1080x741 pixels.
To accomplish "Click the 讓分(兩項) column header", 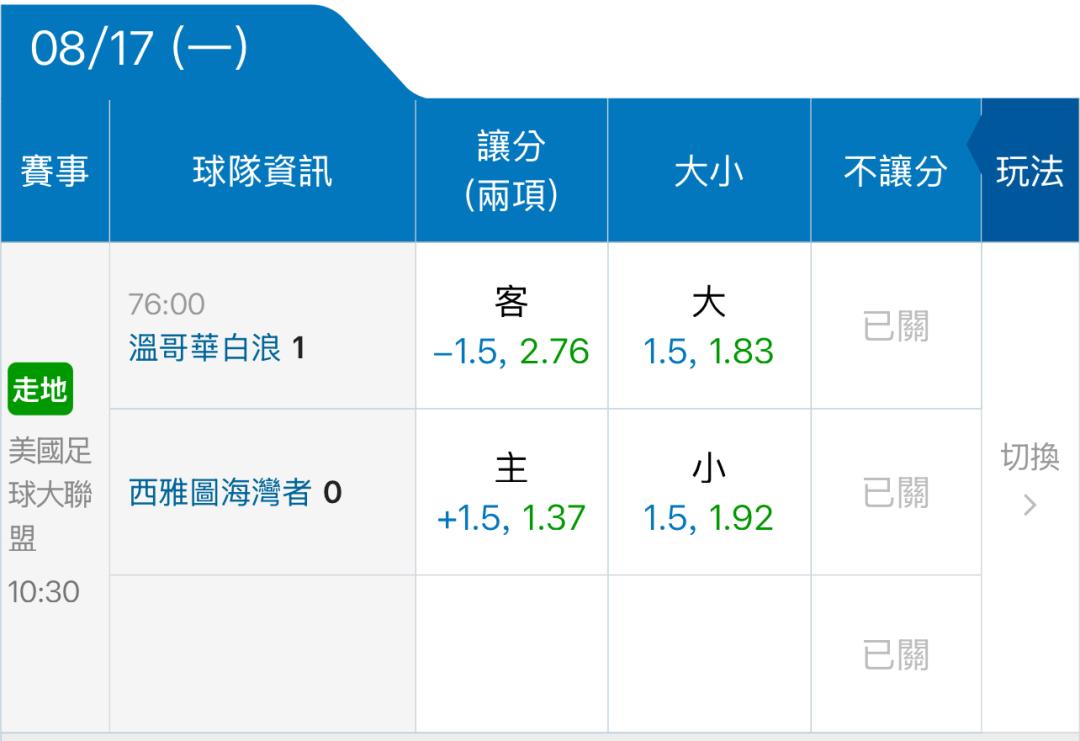I will coord(511,171).
